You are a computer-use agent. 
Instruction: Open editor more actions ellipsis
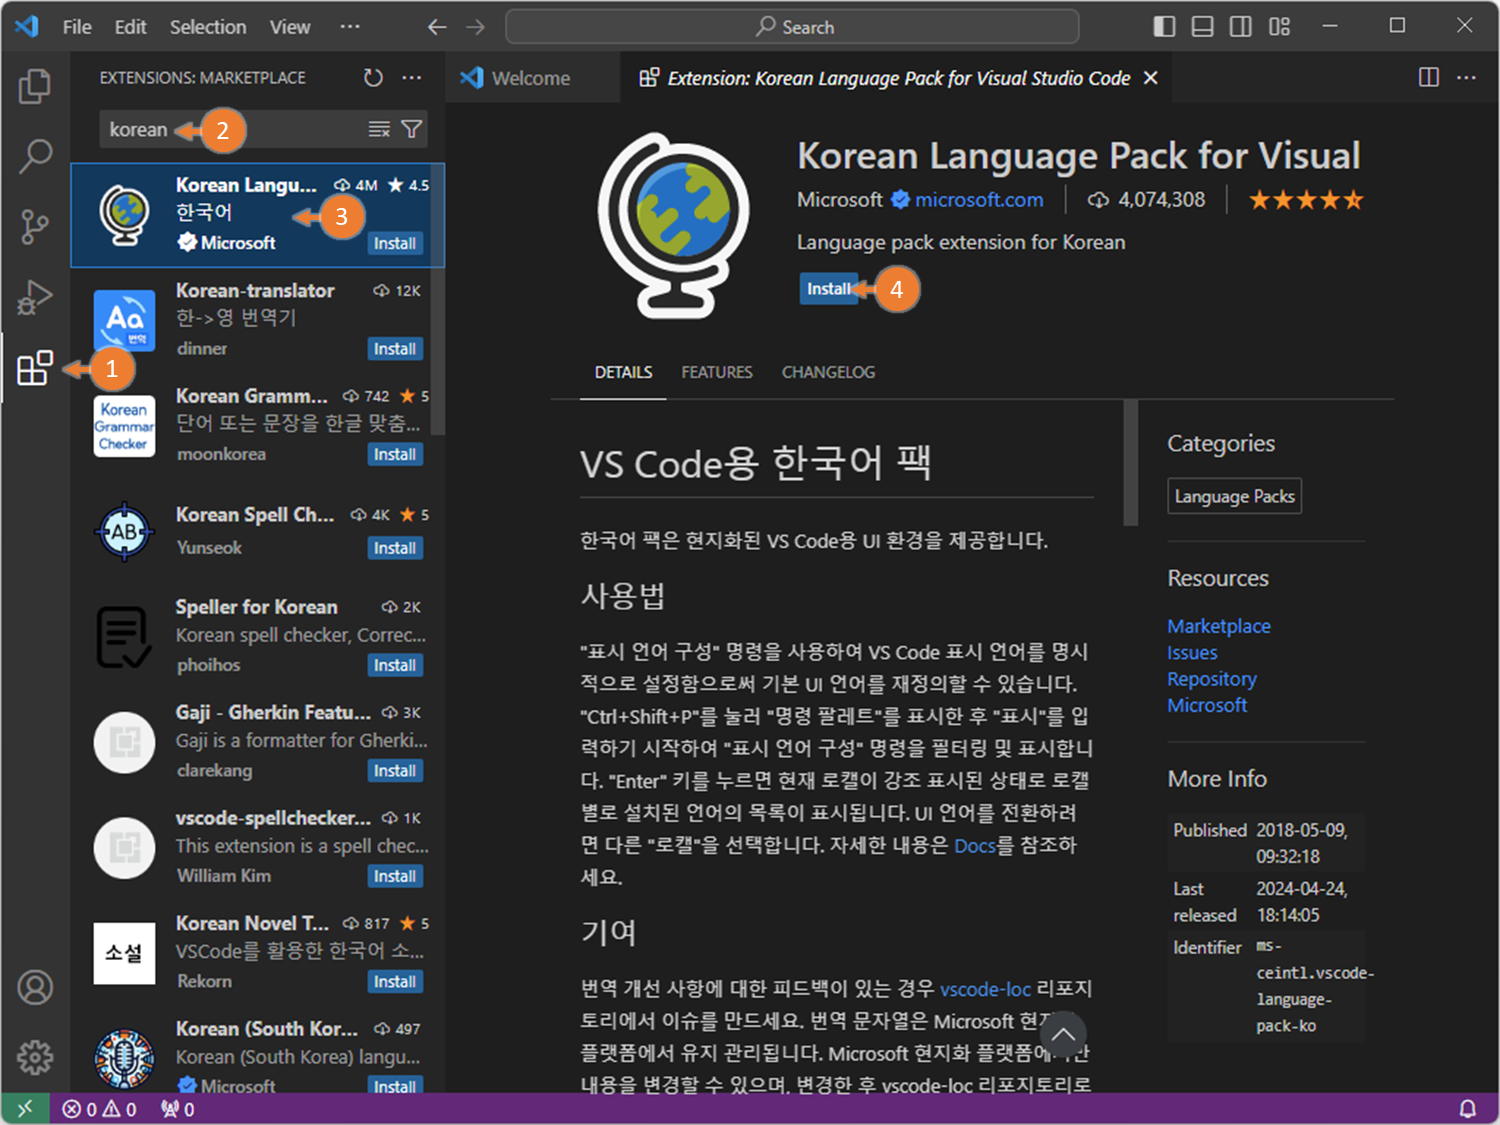1466,78
